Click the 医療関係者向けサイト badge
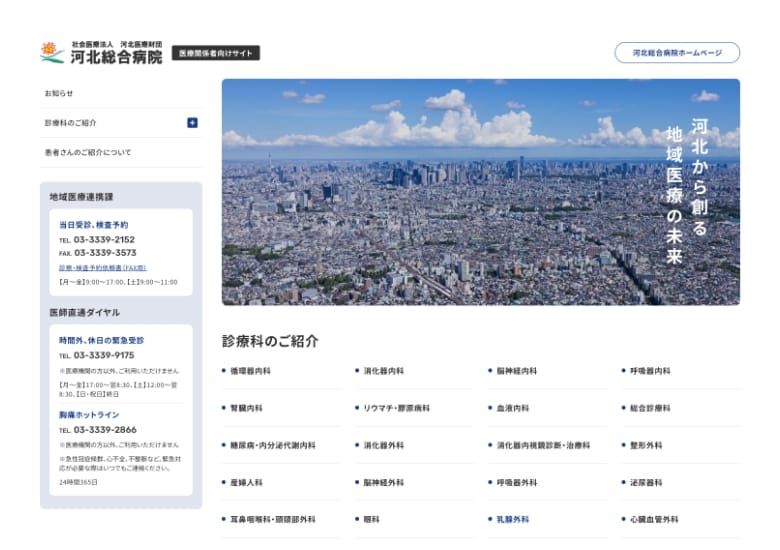This screenshot has width=780, height=550. (x=216, y=53)
